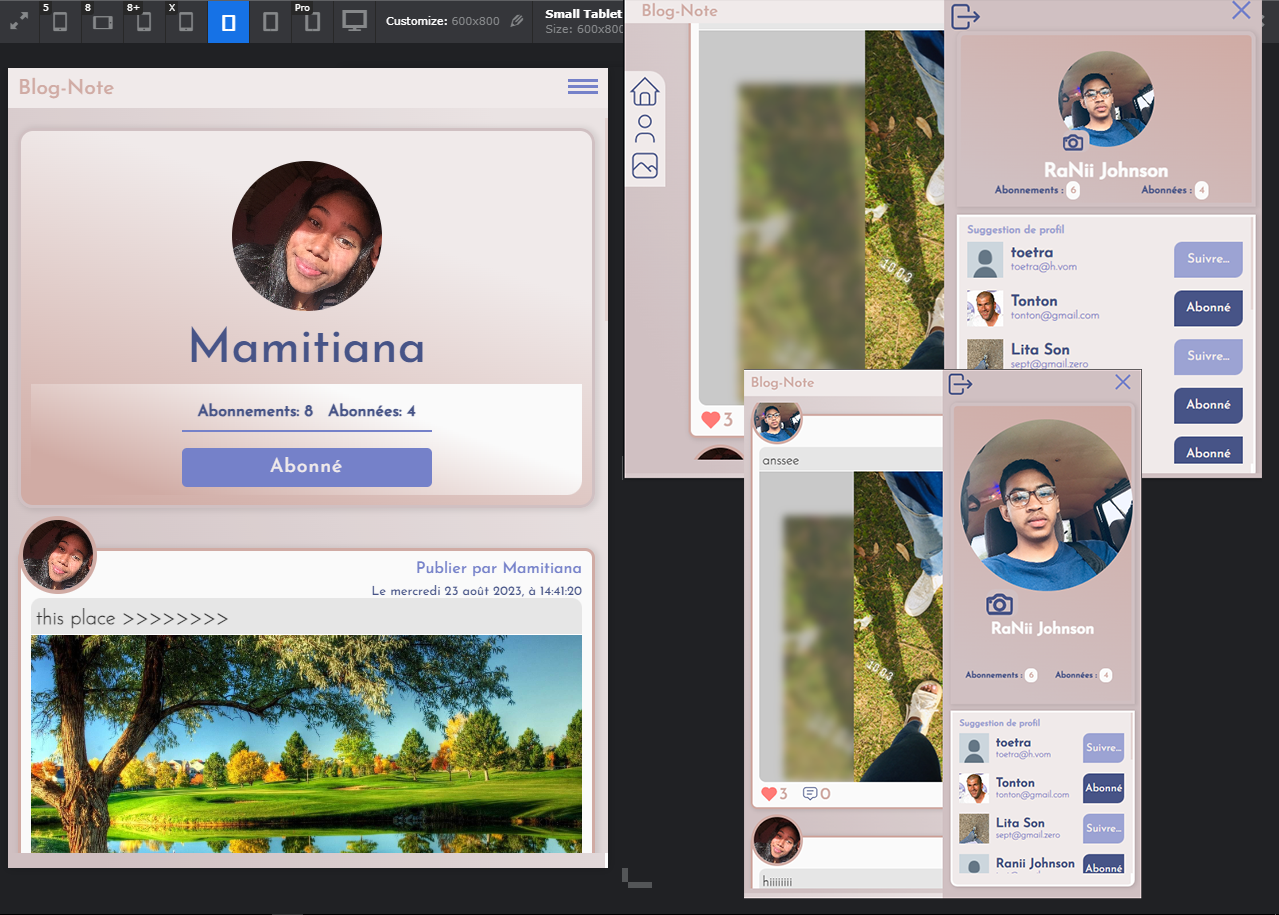Select the landscape device preset labeled 8
The image size is (1279, 915).
pos(102,21)
